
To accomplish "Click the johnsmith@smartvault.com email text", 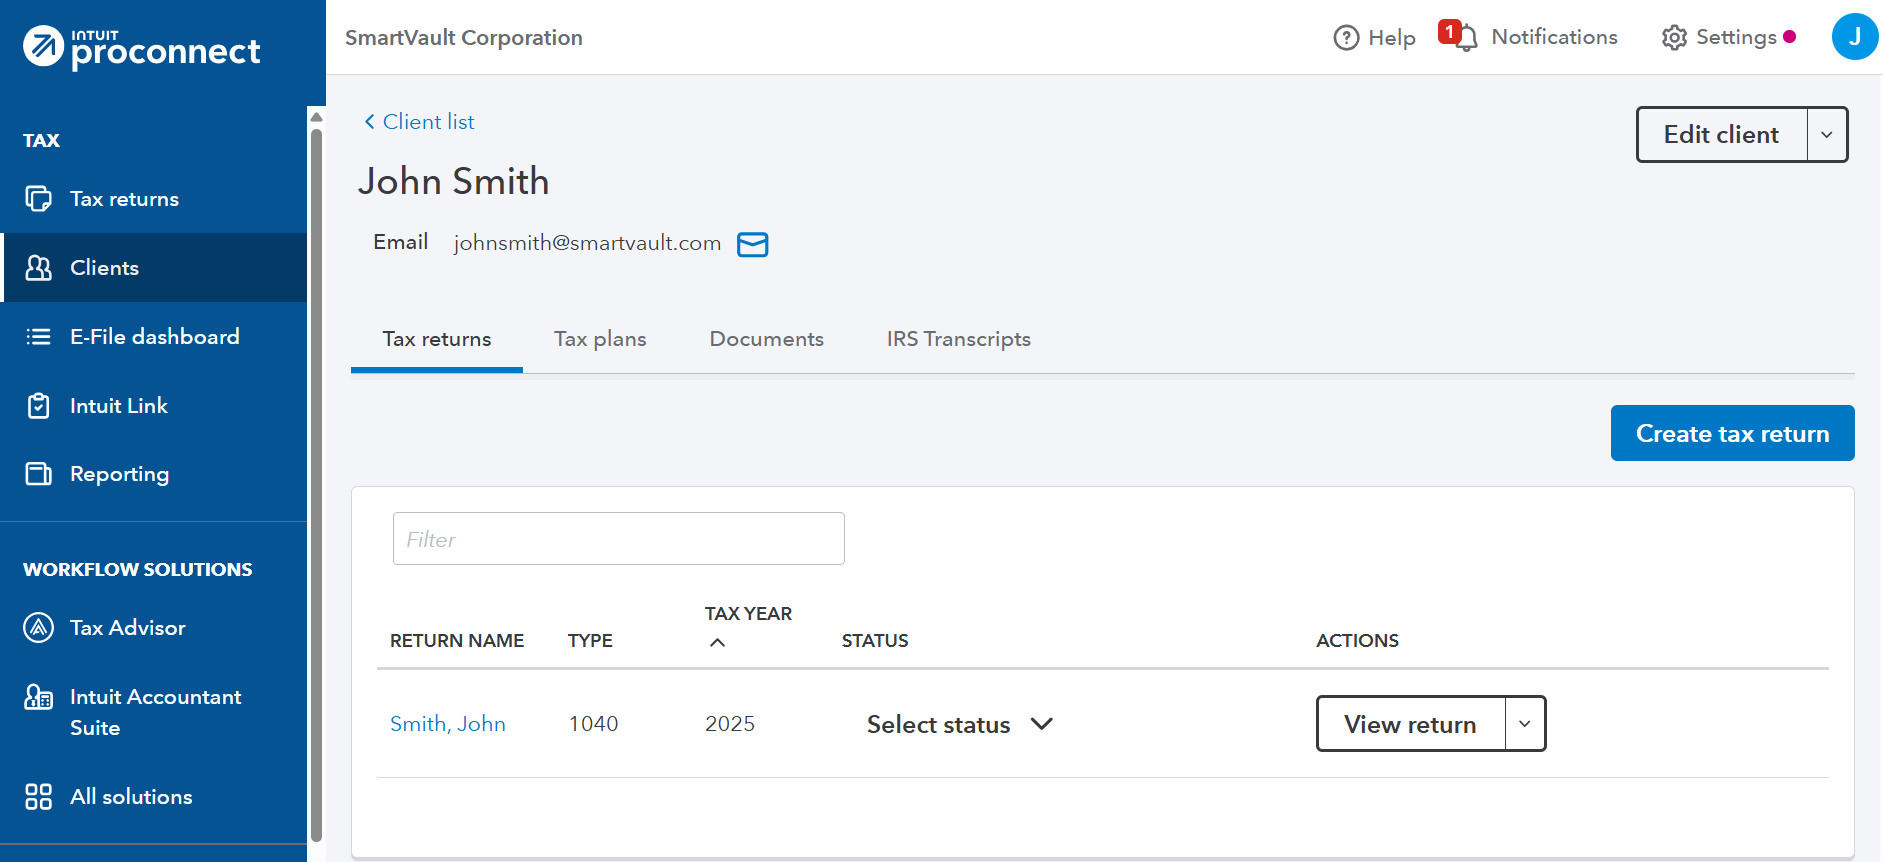I will [x=587, y=243].
